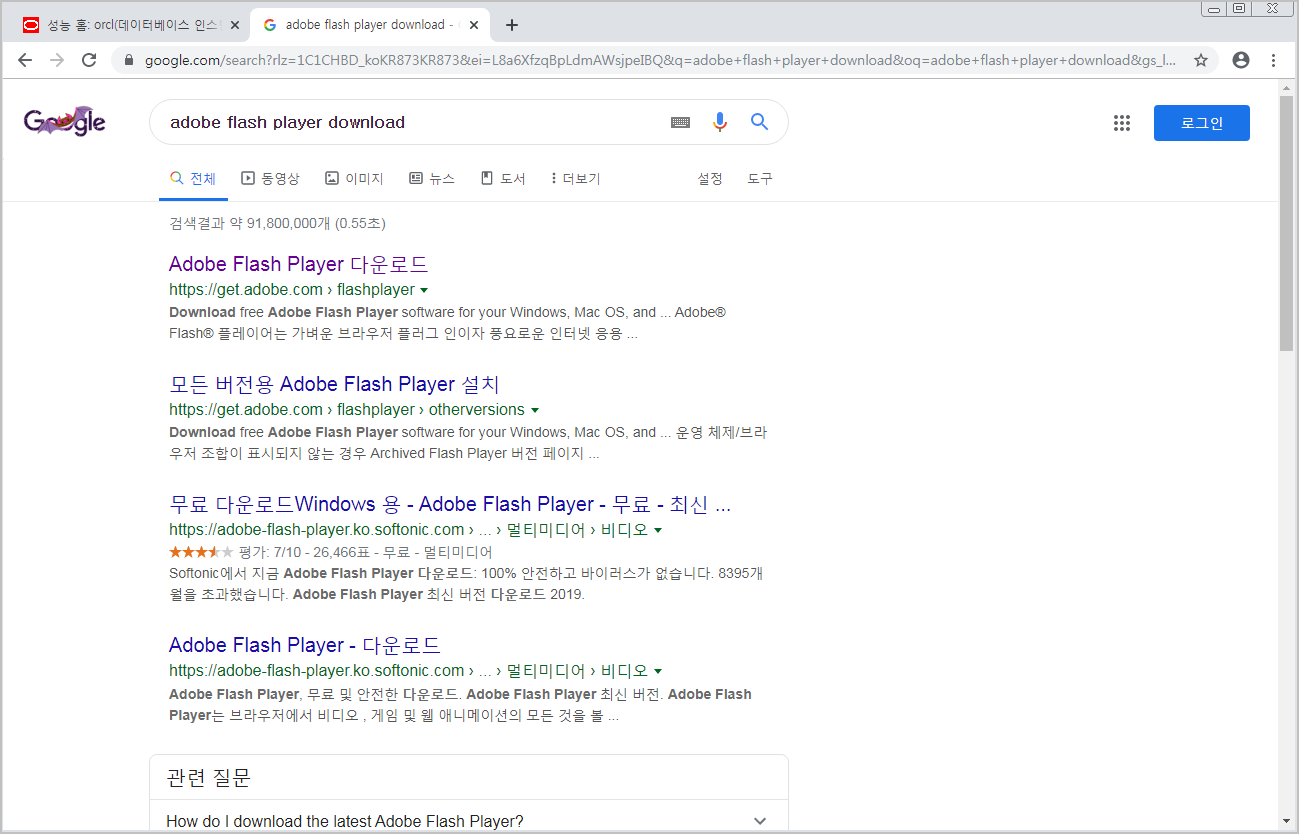Image resolution: width=1299 pixels, height=834 pixels.
Task: Open a new tab with plus icon
Action: coord(512,25)
